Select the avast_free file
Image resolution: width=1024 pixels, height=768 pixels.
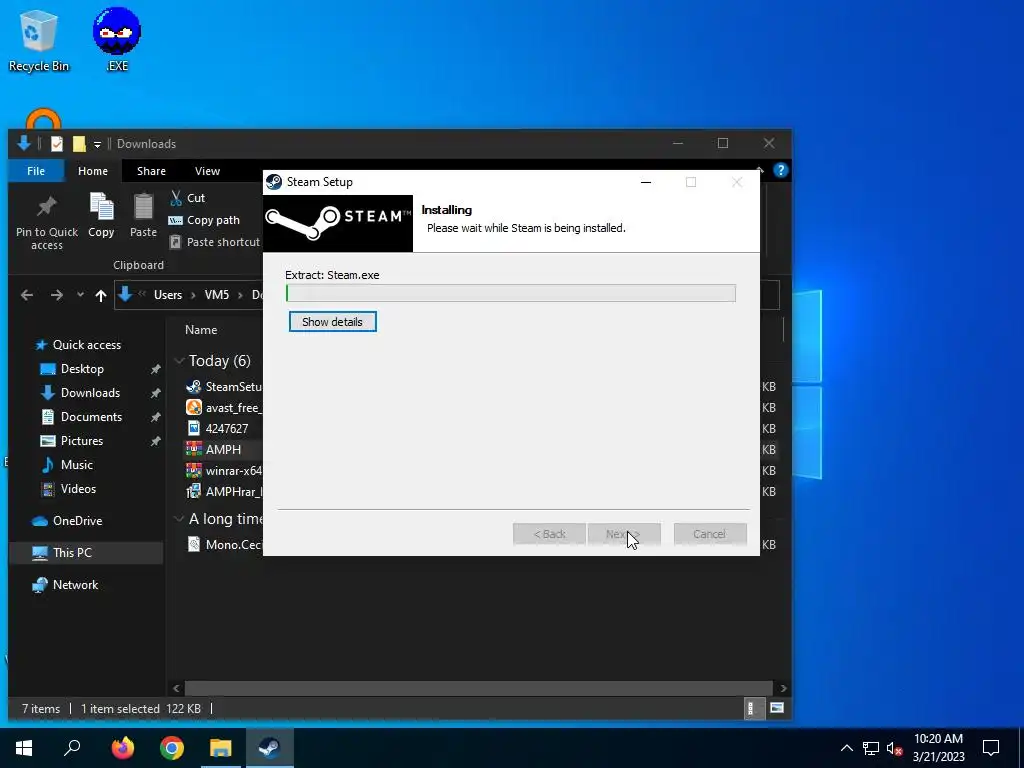[223, 408]
